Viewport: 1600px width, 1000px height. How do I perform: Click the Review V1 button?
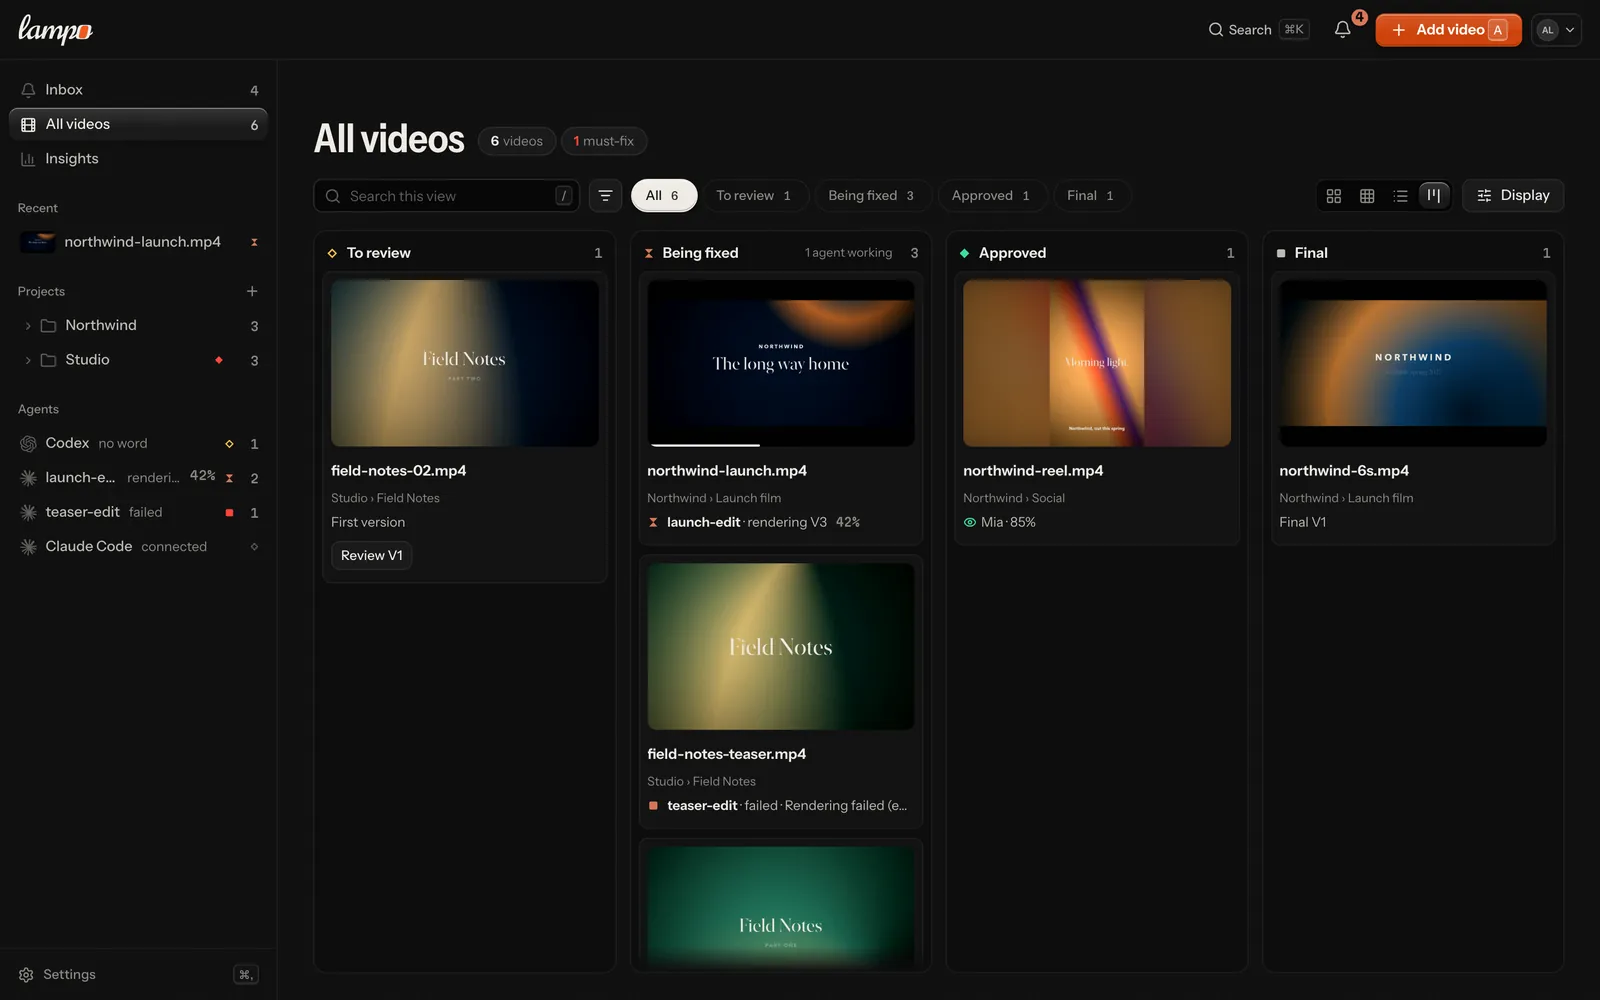[x=371, y=556]
